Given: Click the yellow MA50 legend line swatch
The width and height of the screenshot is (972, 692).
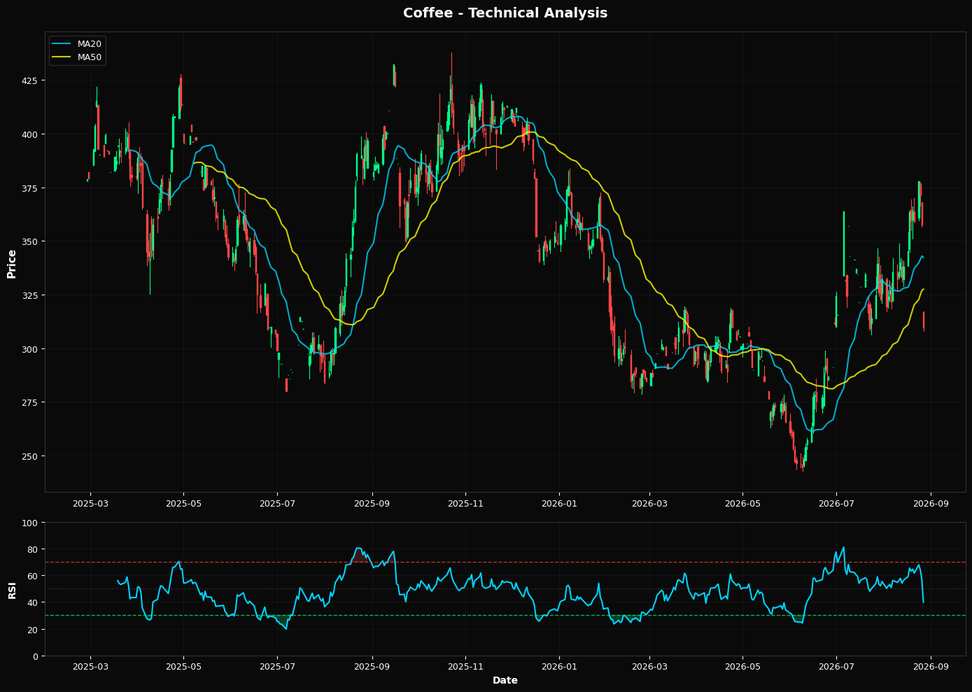Looking at the screenshot, I should coord(62,58).
